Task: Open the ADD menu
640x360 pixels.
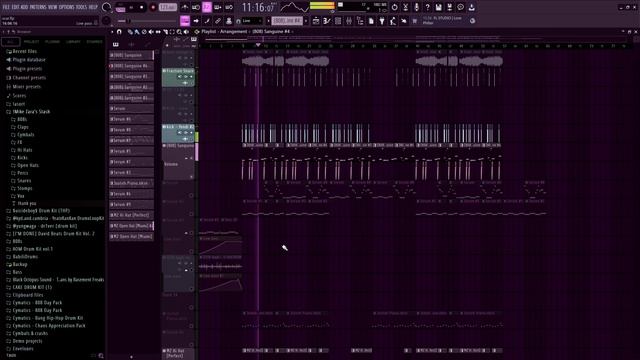Action: click(x=24, y=7)
